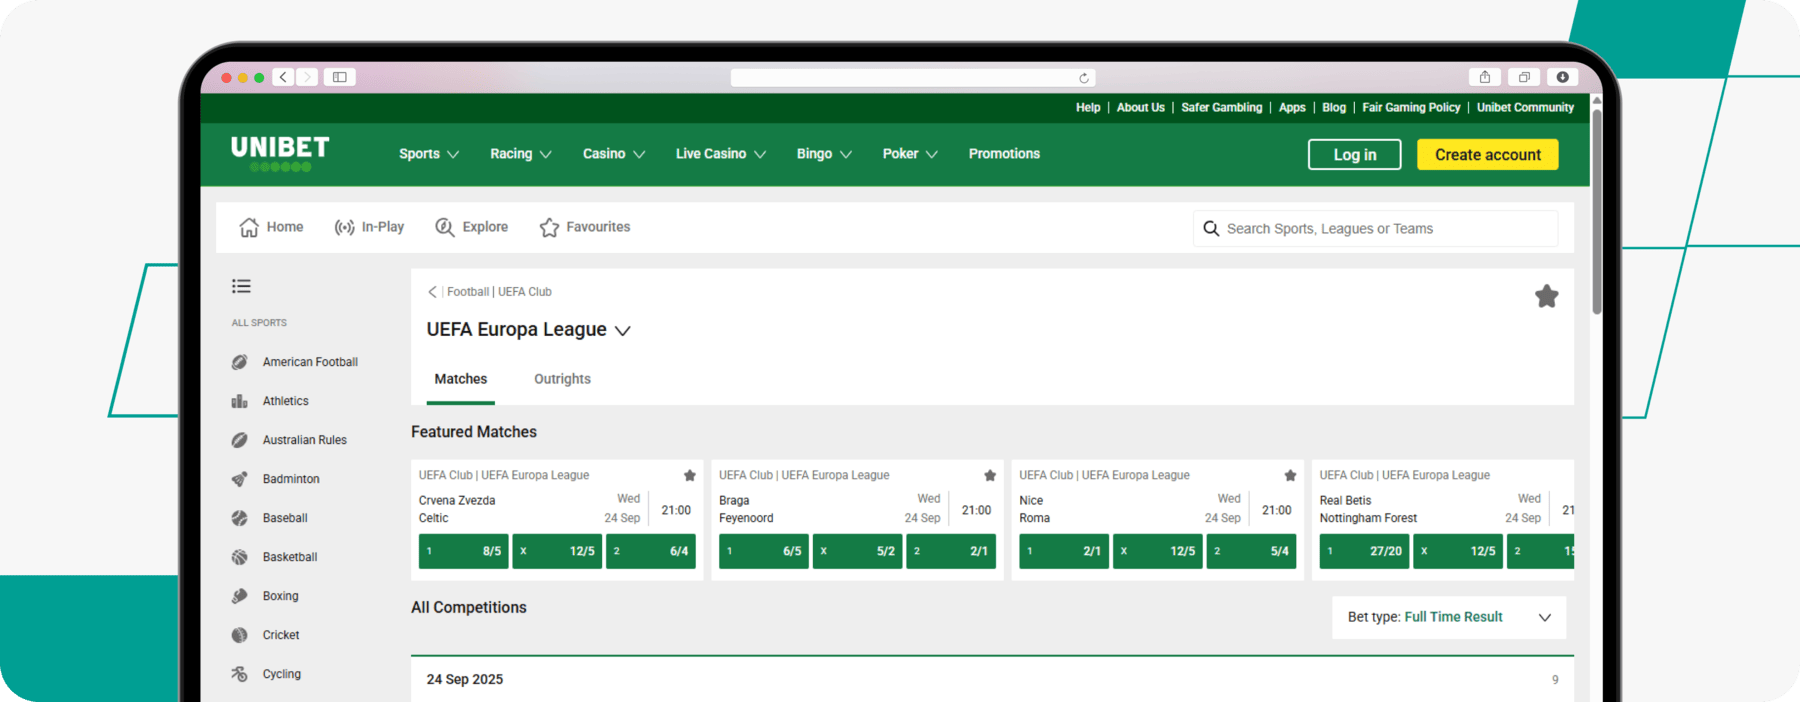The width and height of the screenshot is (1800, 702).
Task: Bet on Braga Feyenoord draw at 5/2
Action: pyautogui.click(x=858, y=551)
